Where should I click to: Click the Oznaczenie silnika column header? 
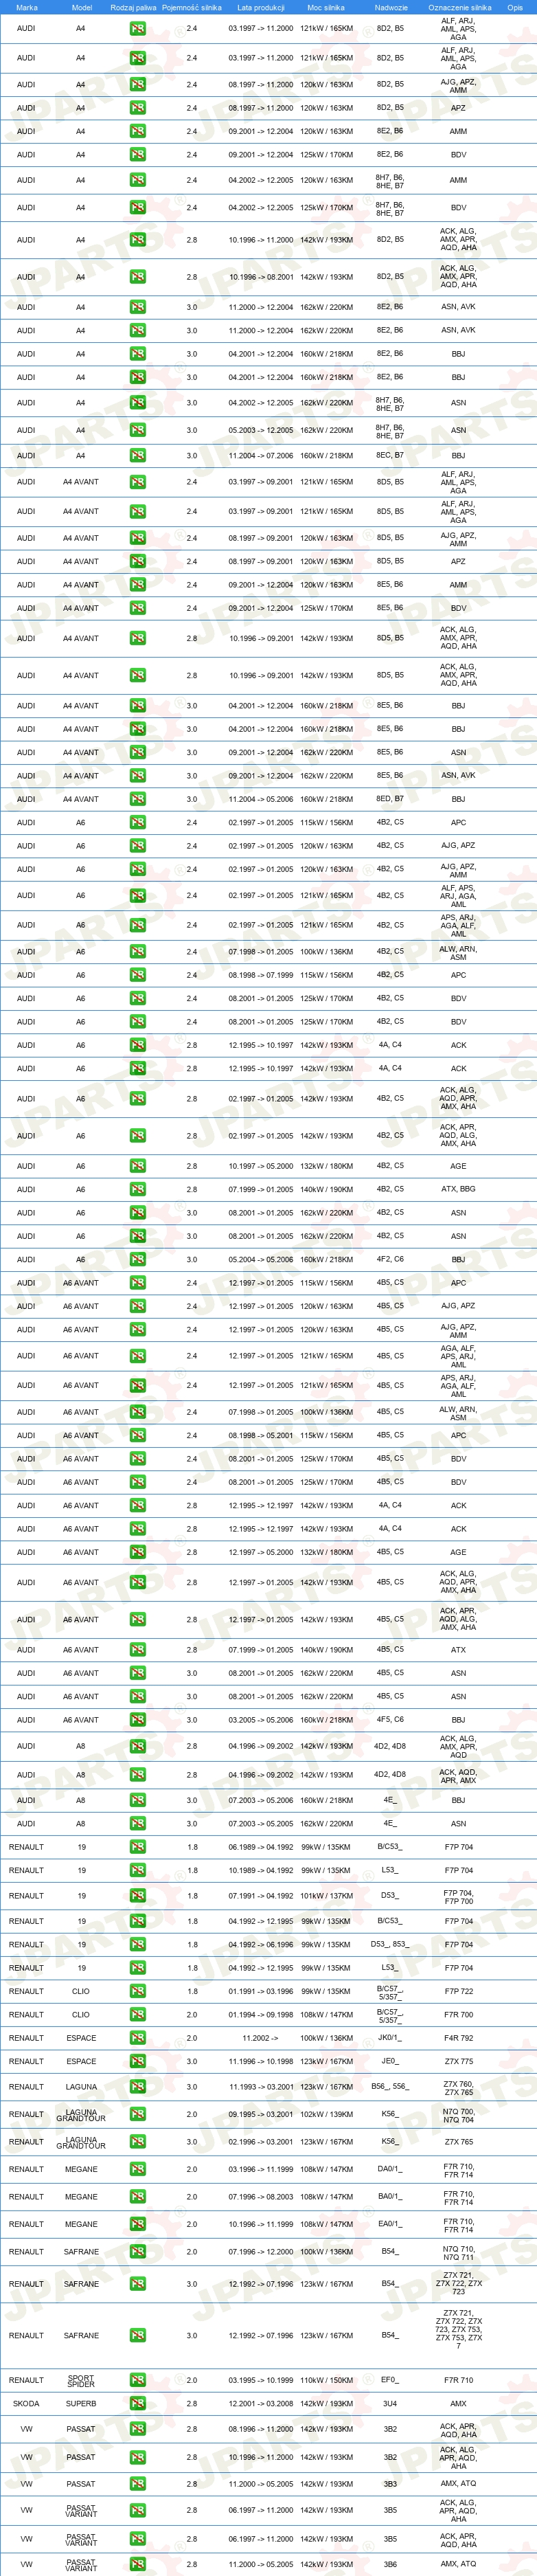(459, 7)
